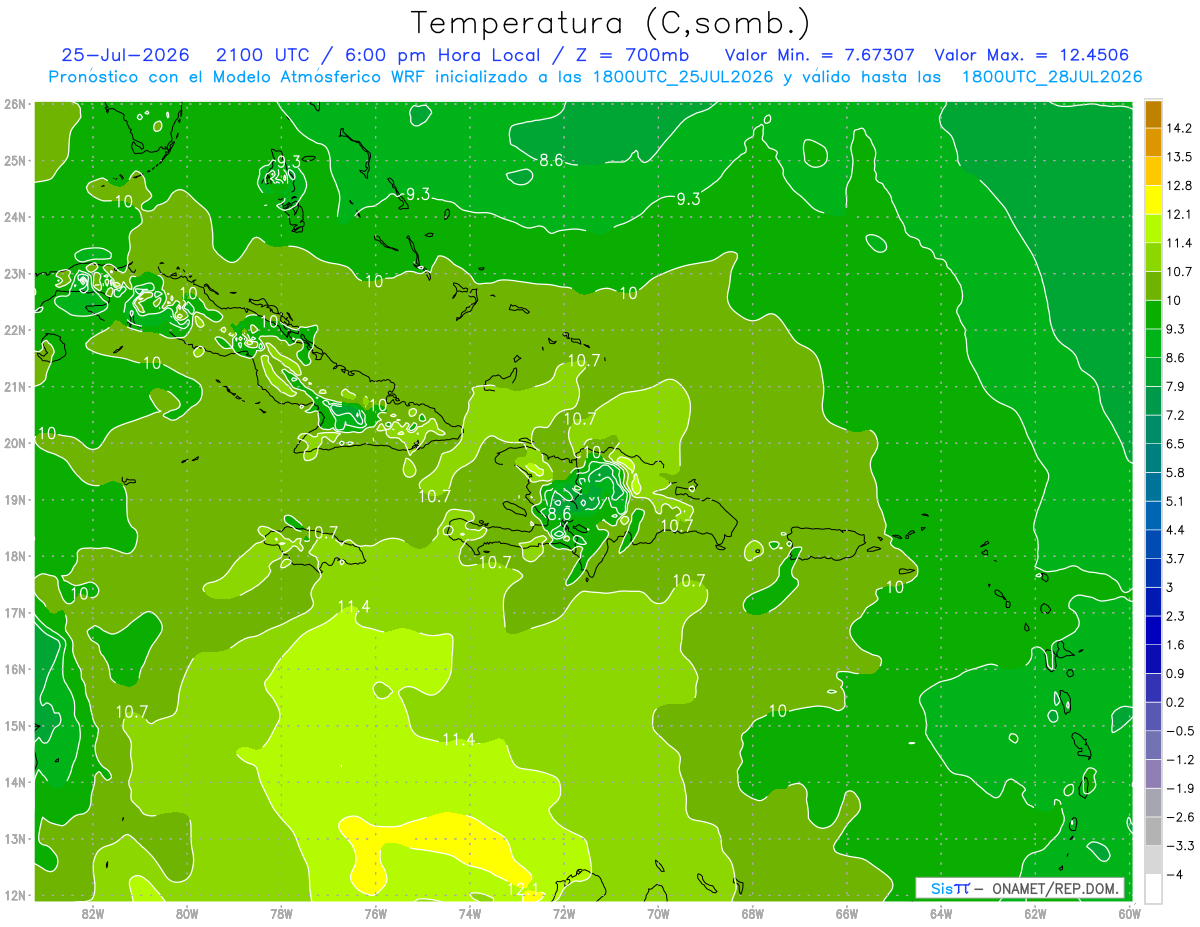Click the legend label "0.9"
Screen dimensions: 1200x927
(x=1175, y=674)
